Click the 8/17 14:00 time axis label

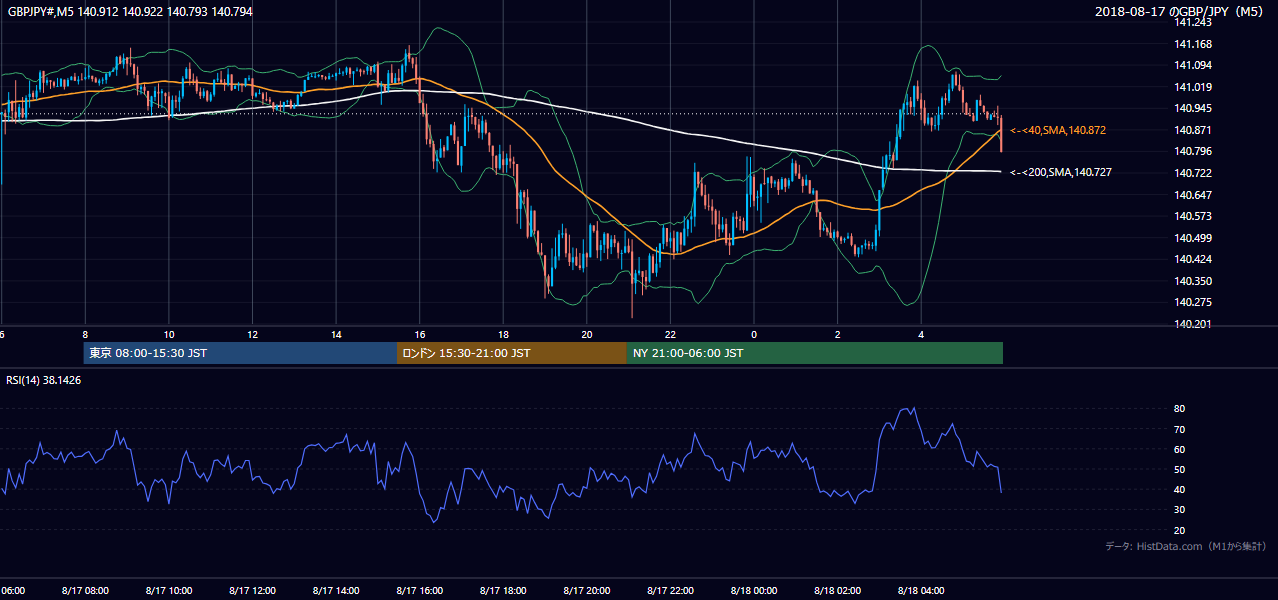tap(336, 591)
